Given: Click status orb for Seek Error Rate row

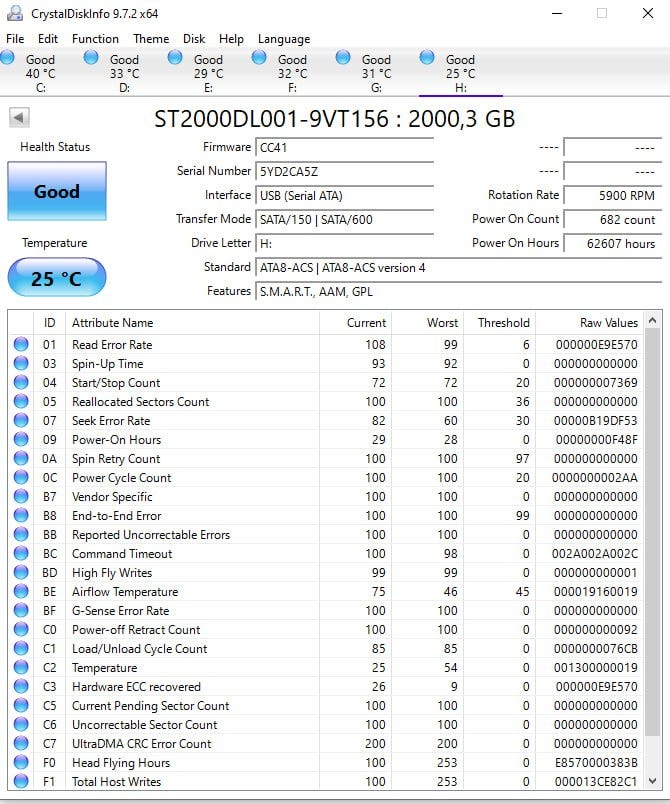Looking at the screenshot, I should pos(21,420).
